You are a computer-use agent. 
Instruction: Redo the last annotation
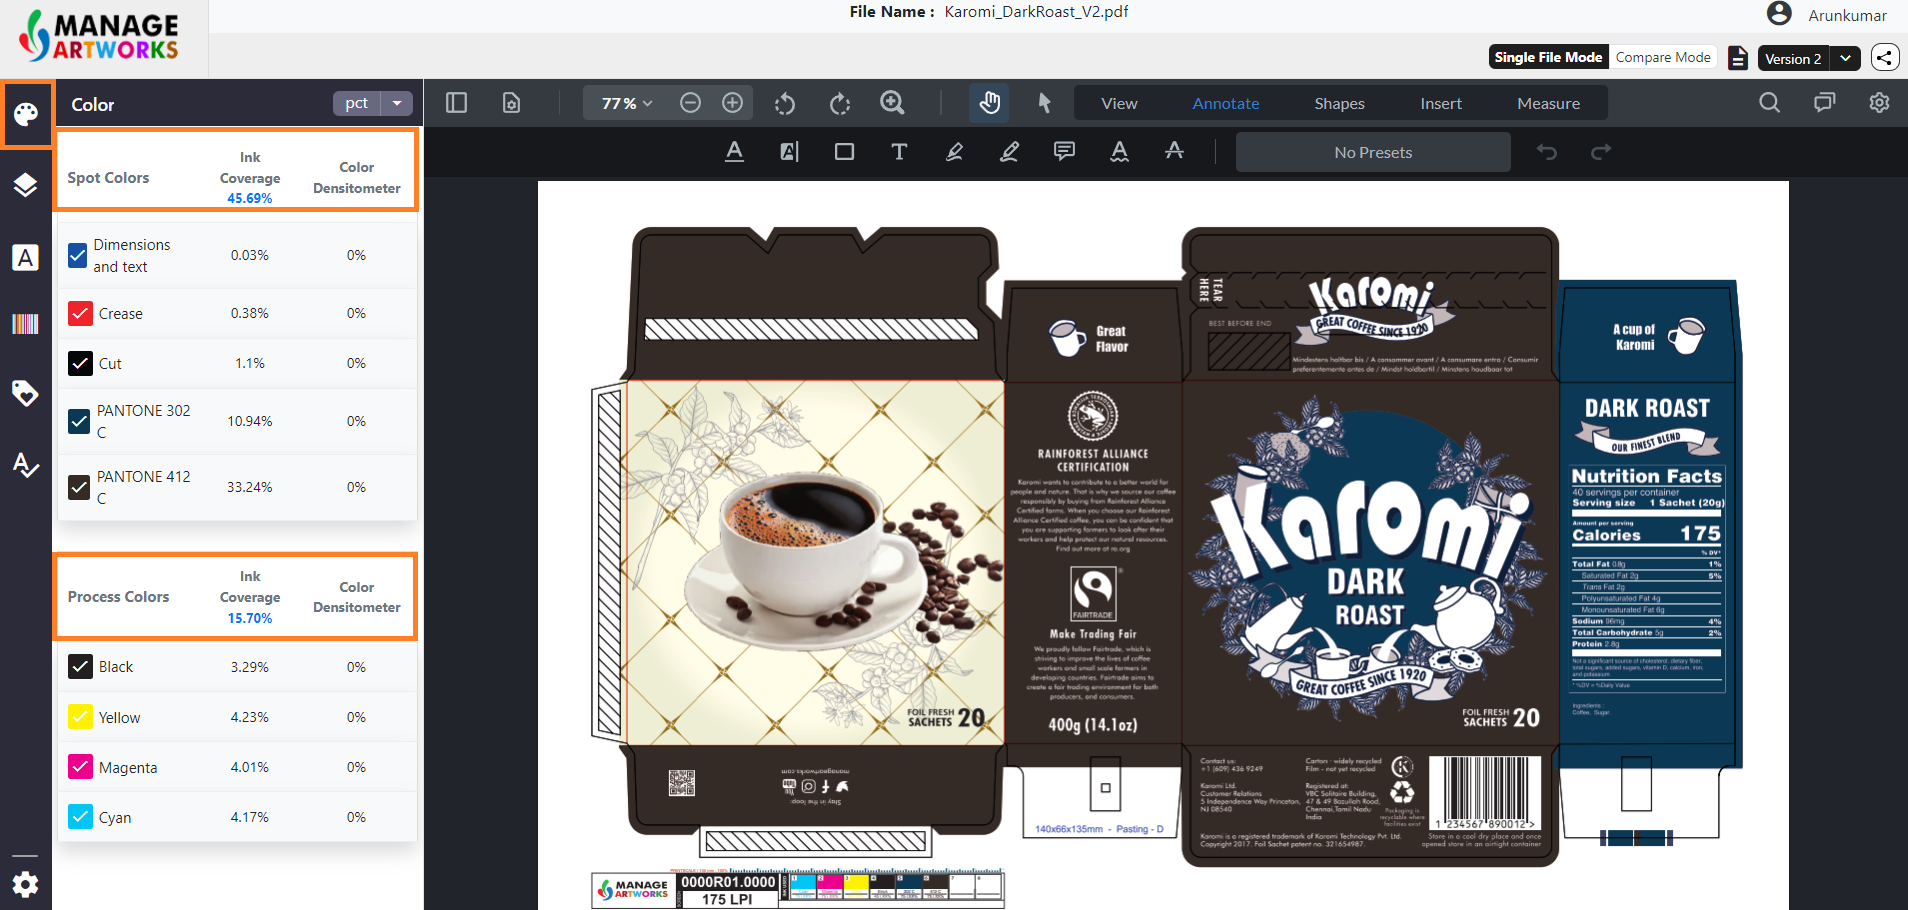(x=1601, y=152)
